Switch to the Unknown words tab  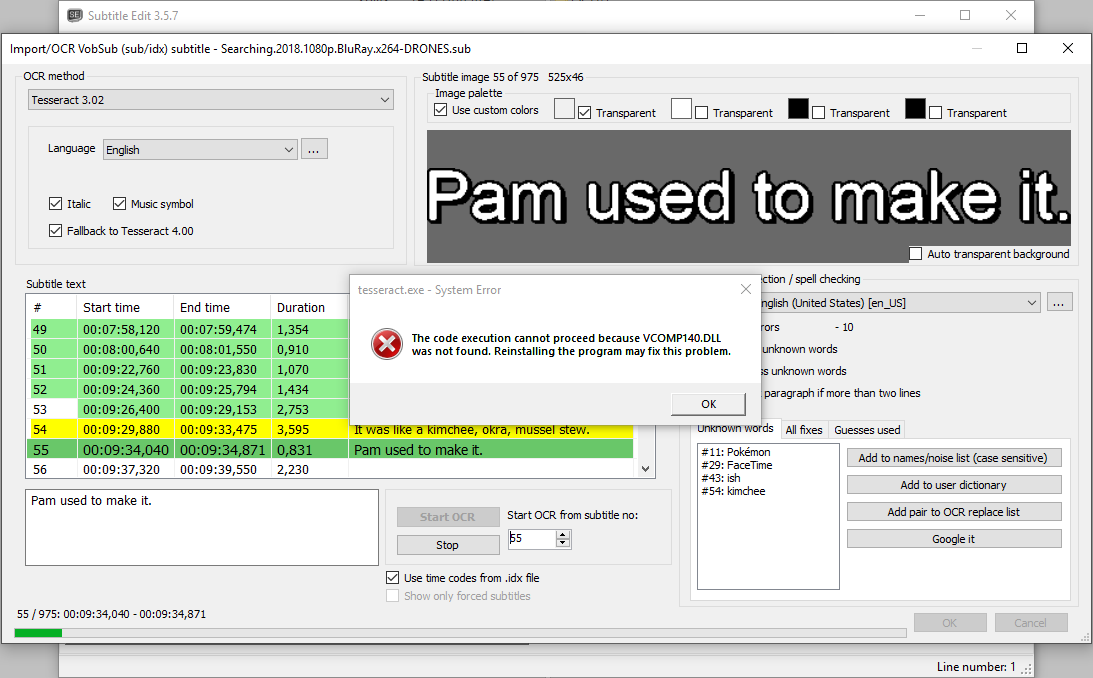[735, 429]
